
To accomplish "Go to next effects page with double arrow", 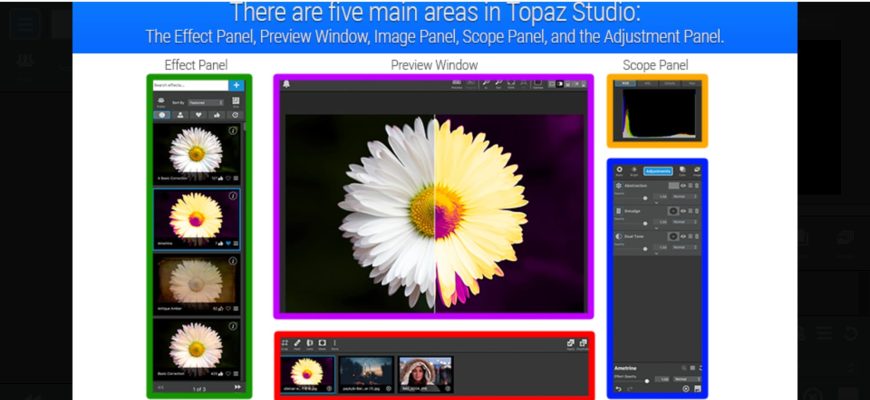I will 237,387.
